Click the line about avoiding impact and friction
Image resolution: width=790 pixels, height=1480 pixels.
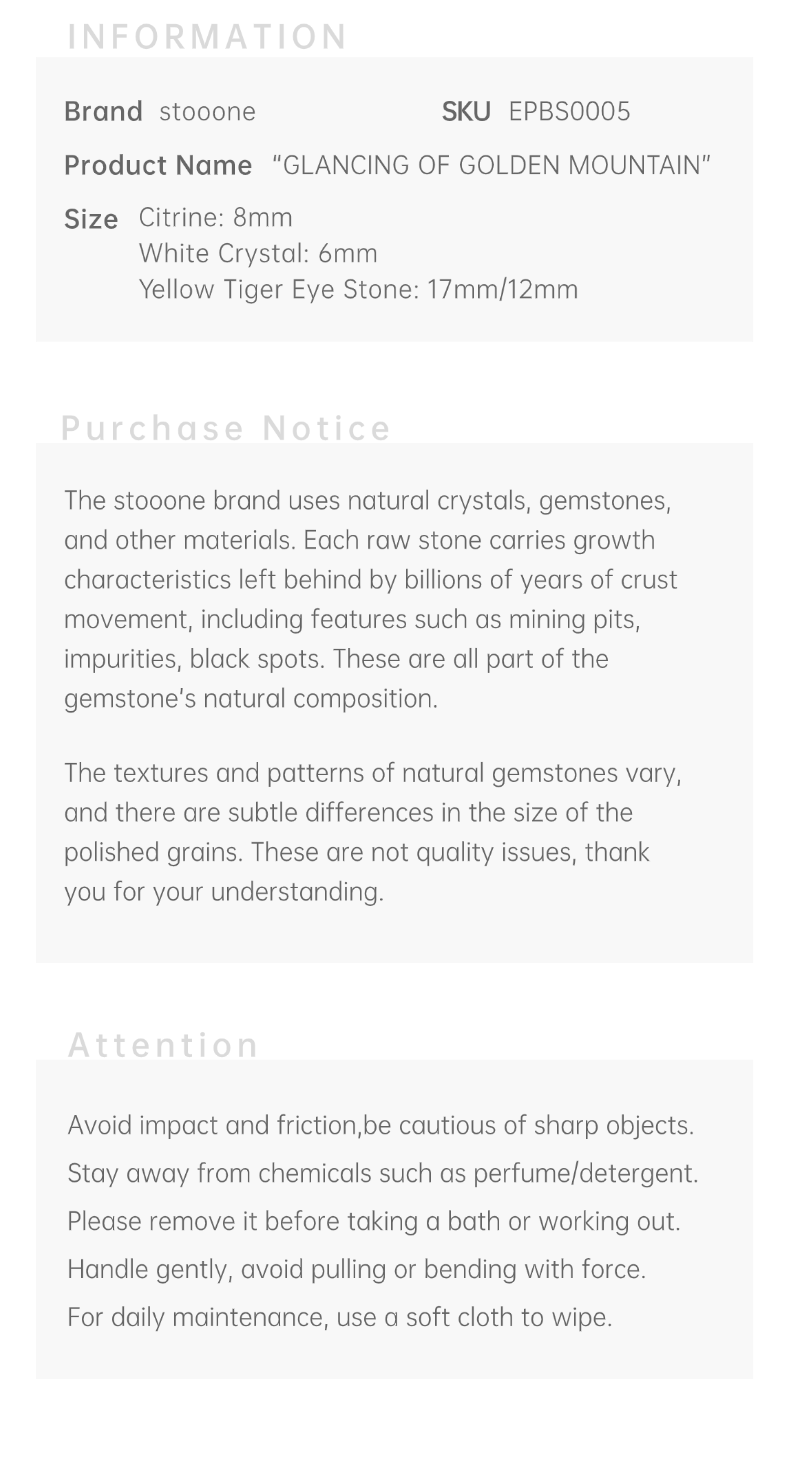[x=380, y=1126]
